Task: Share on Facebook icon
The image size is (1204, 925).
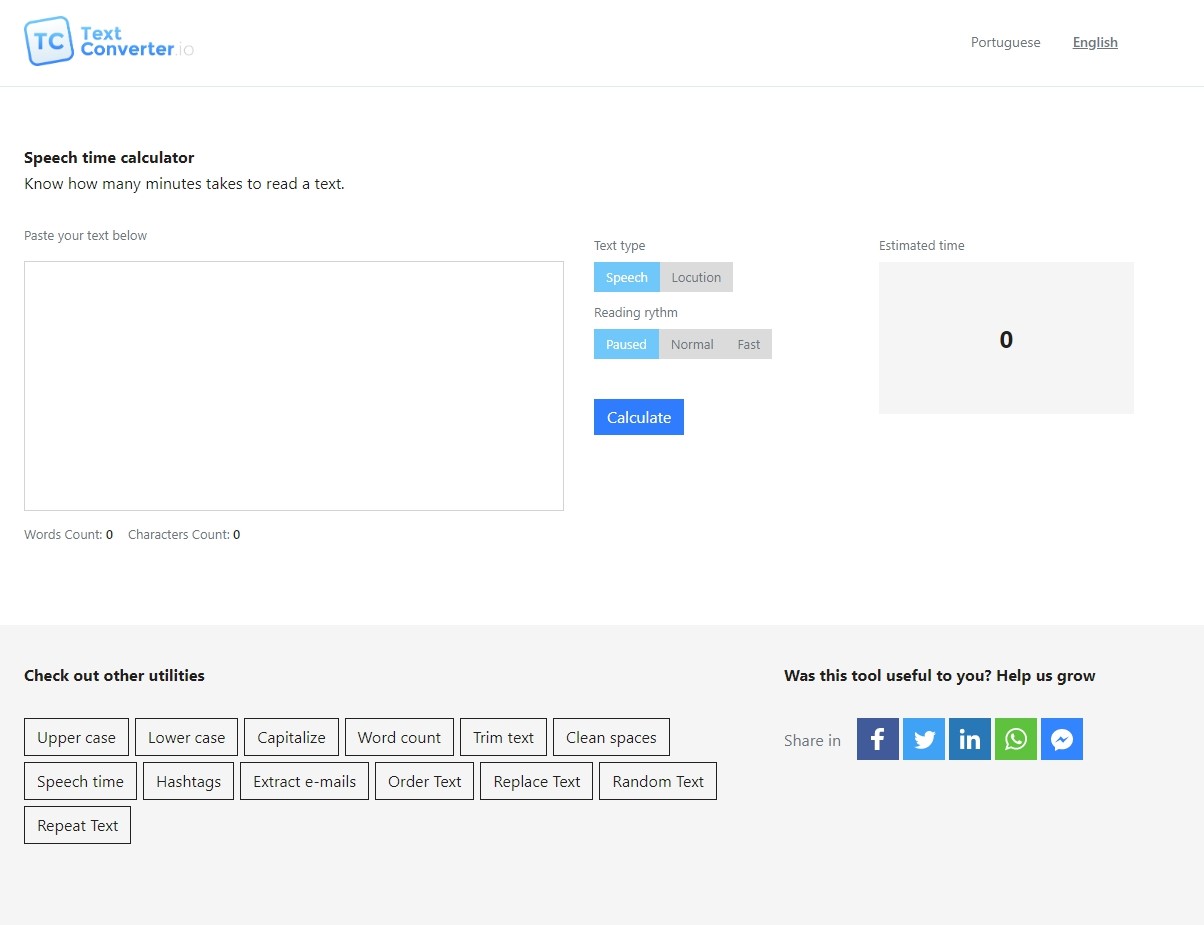Action: [877, 739]
